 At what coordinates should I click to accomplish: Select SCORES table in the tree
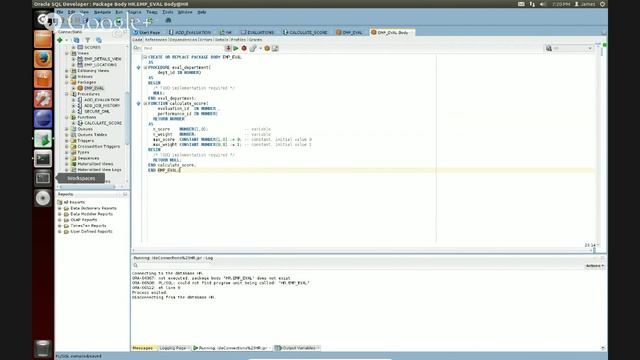click(x=92, y=47)
